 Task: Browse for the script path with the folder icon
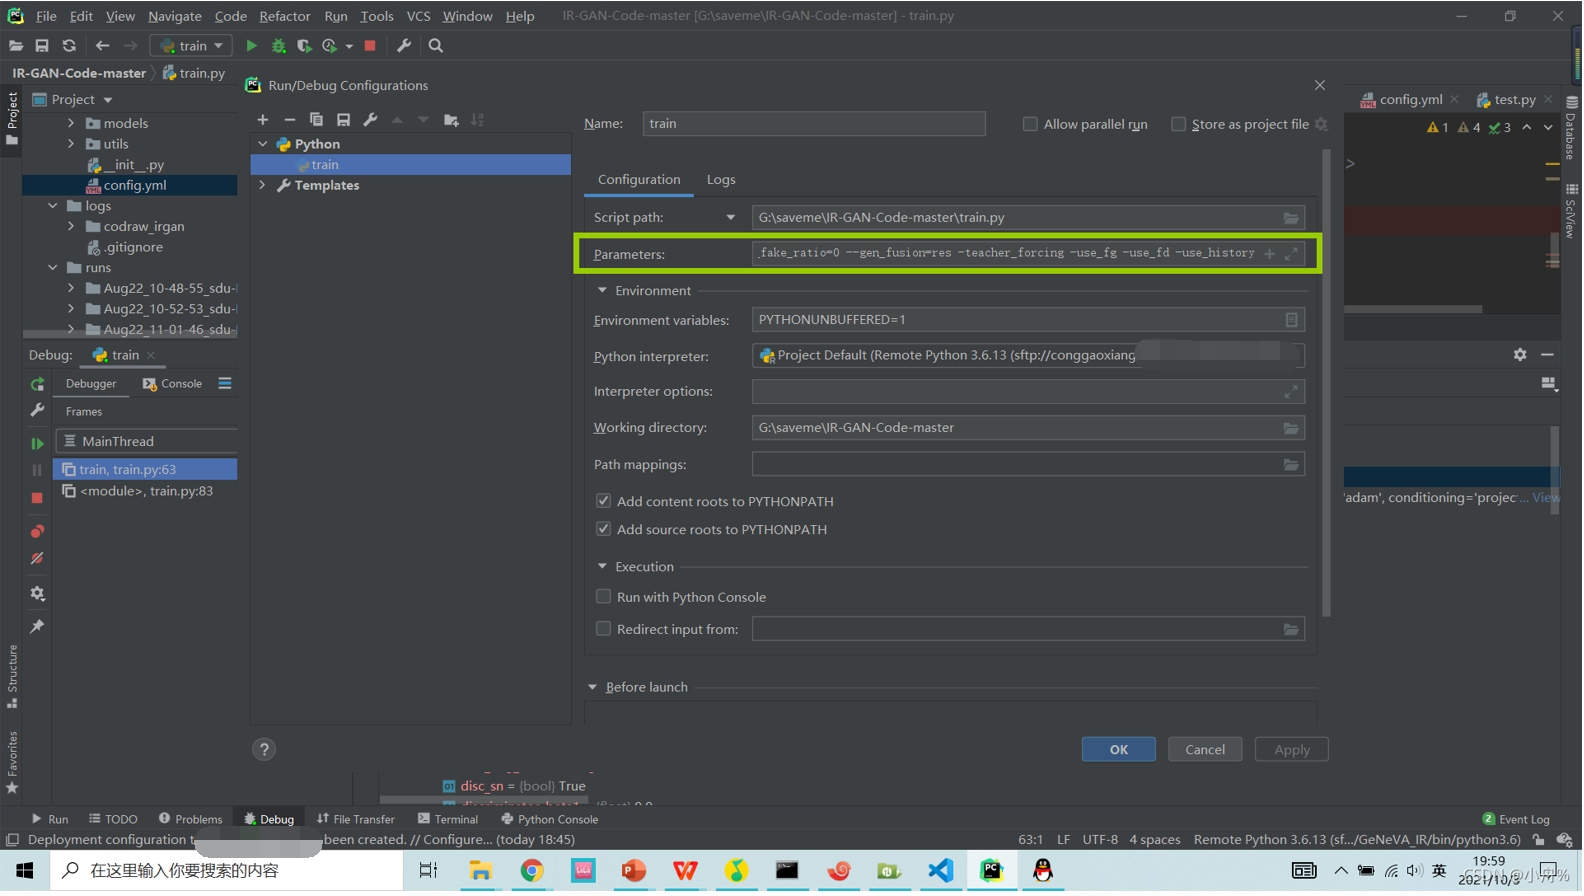pyautogui.click(x=1291, y=218)
